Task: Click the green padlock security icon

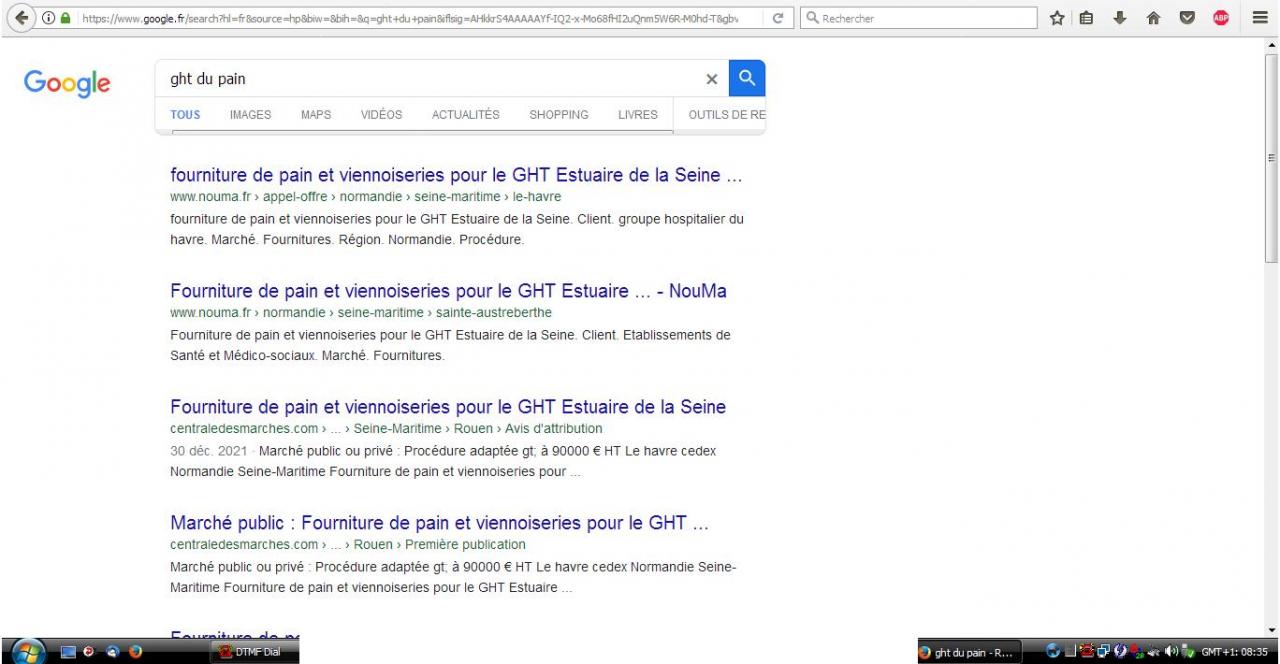Action: coord(66,19)
